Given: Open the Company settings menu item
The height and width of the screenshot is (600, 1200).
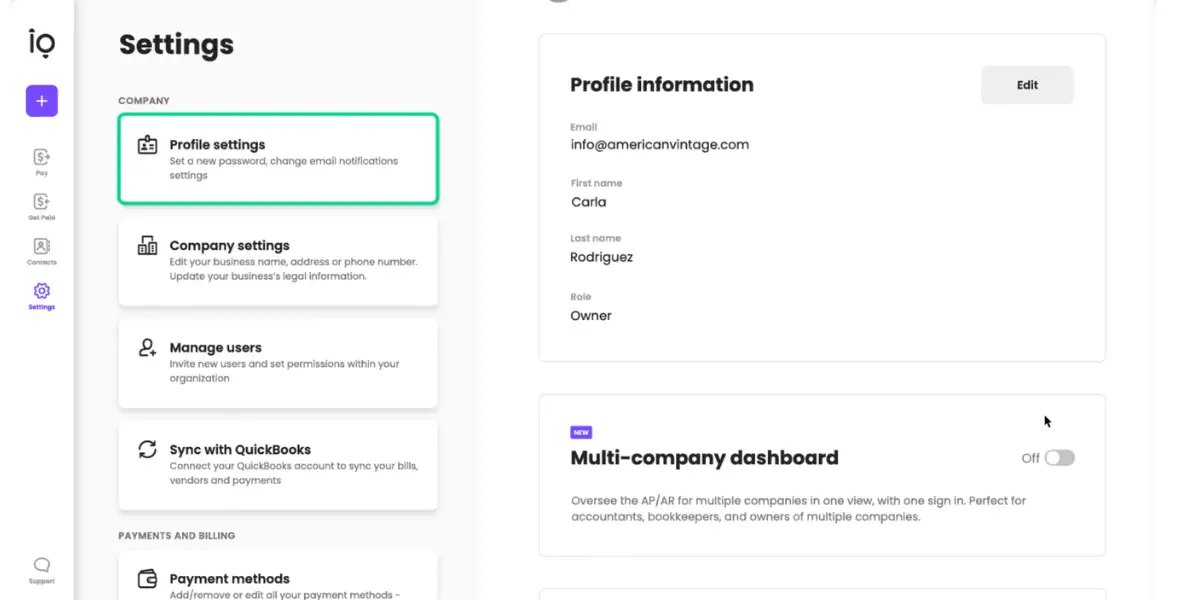Looking at the screenshot, I should point(278,260).
